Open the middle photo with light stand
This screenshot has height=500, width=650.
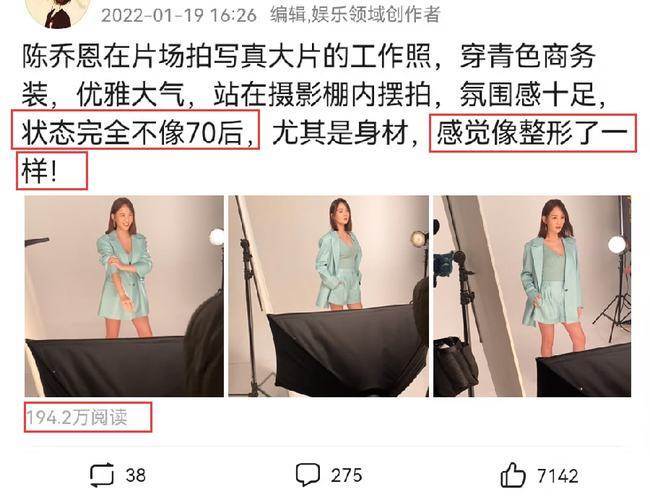click(328, 296)
